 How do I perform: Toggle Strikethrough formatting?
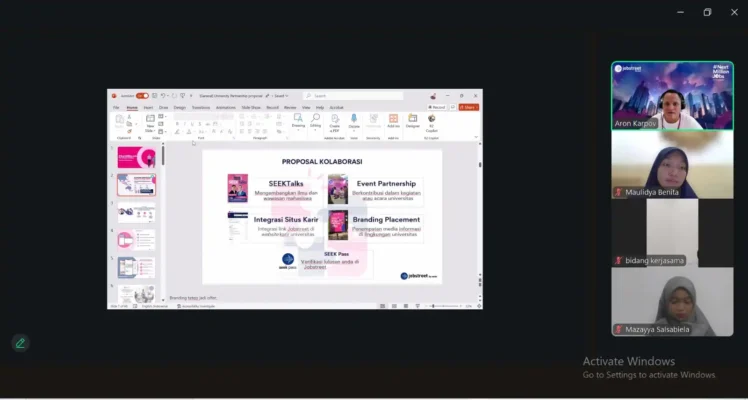[x=207, y=124]
